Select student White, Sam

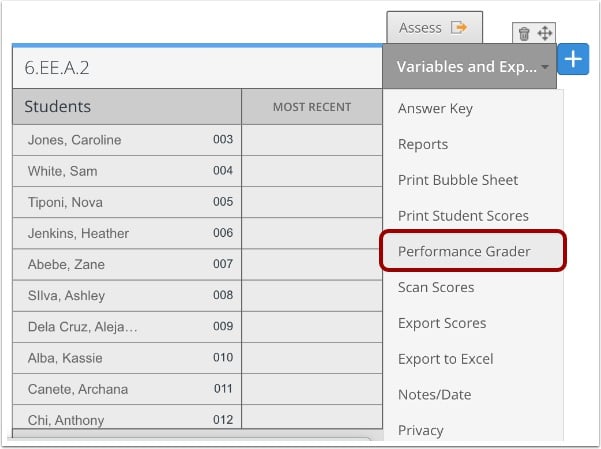(x=62, y=171)
